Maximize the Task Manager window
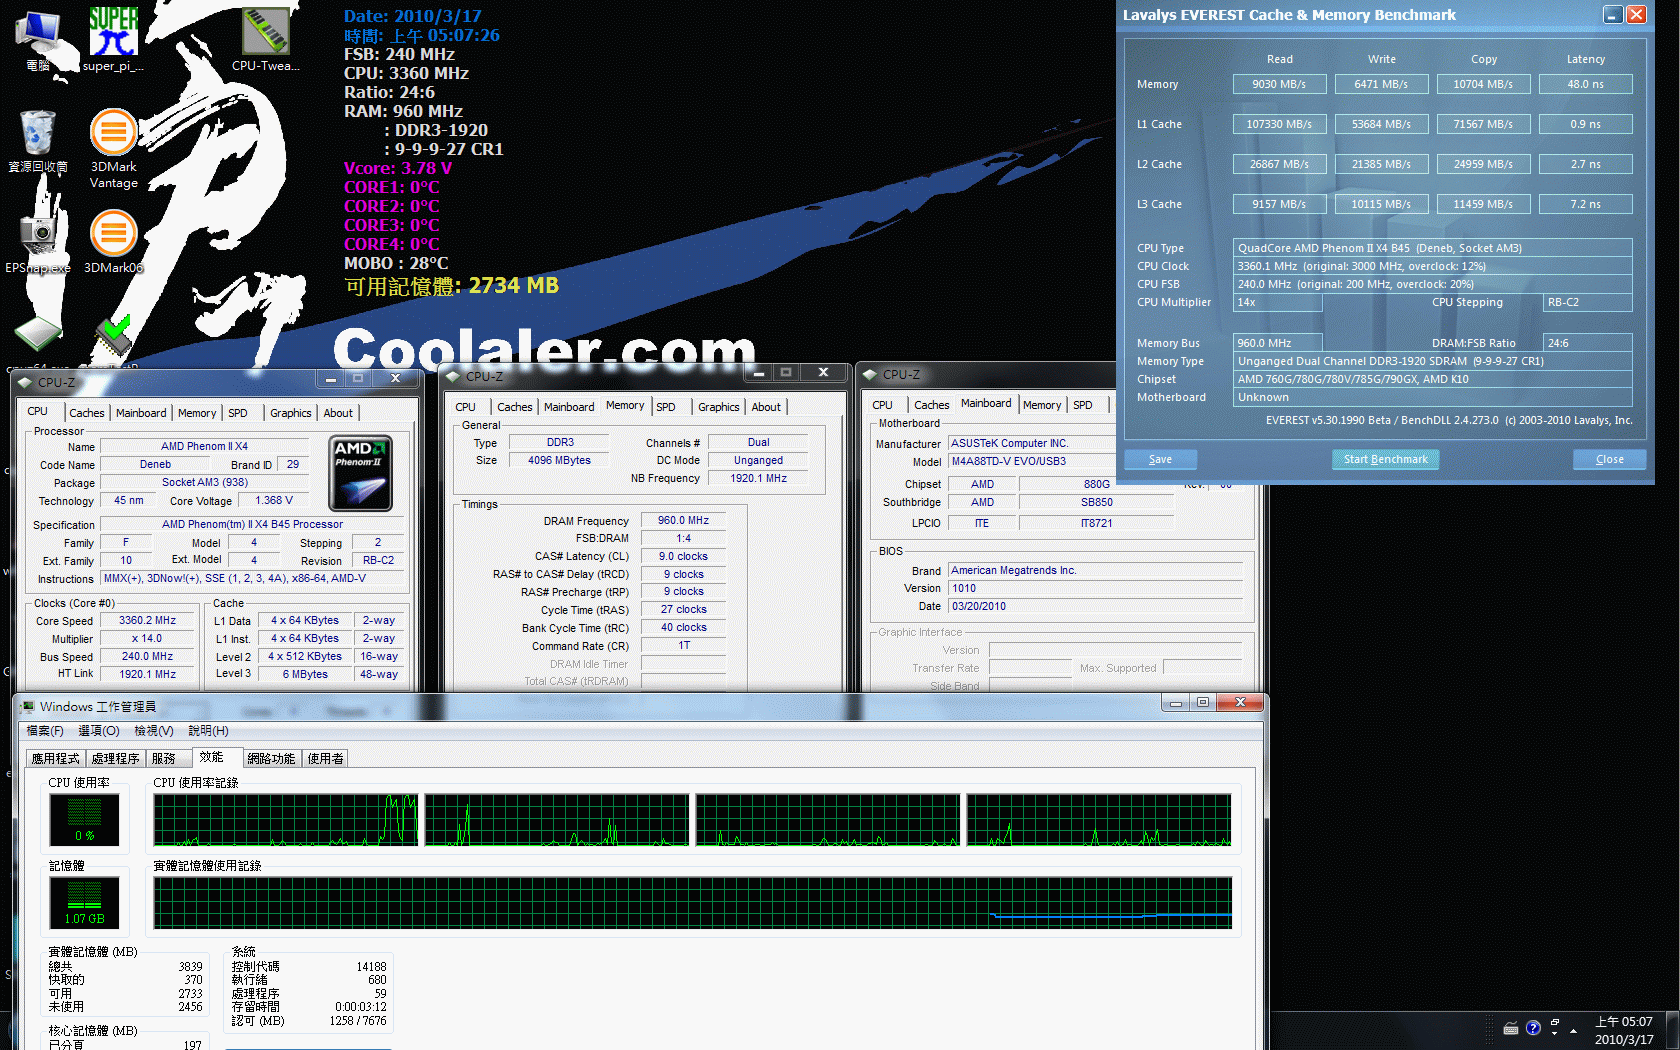The height and width of the screenshot is (1050, 1680). coord(1203,703)
